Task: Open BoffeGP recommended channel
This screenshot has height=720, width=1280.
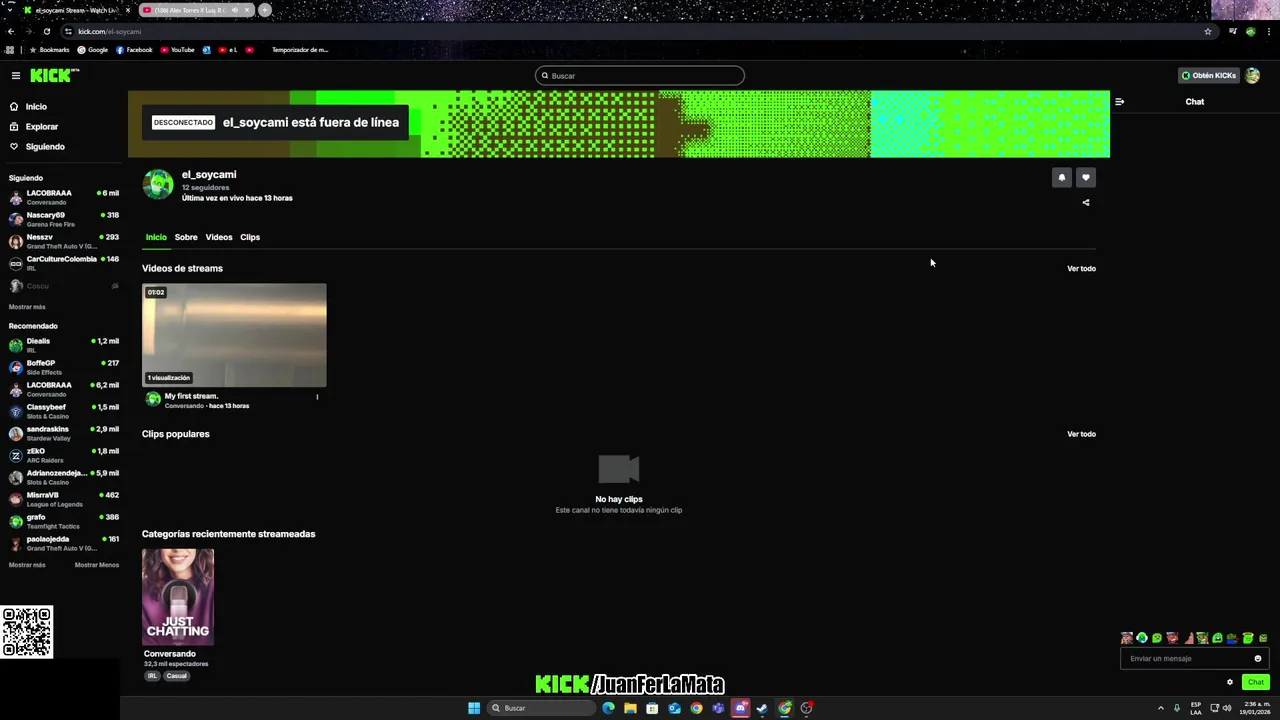Action: click(64, 367)
